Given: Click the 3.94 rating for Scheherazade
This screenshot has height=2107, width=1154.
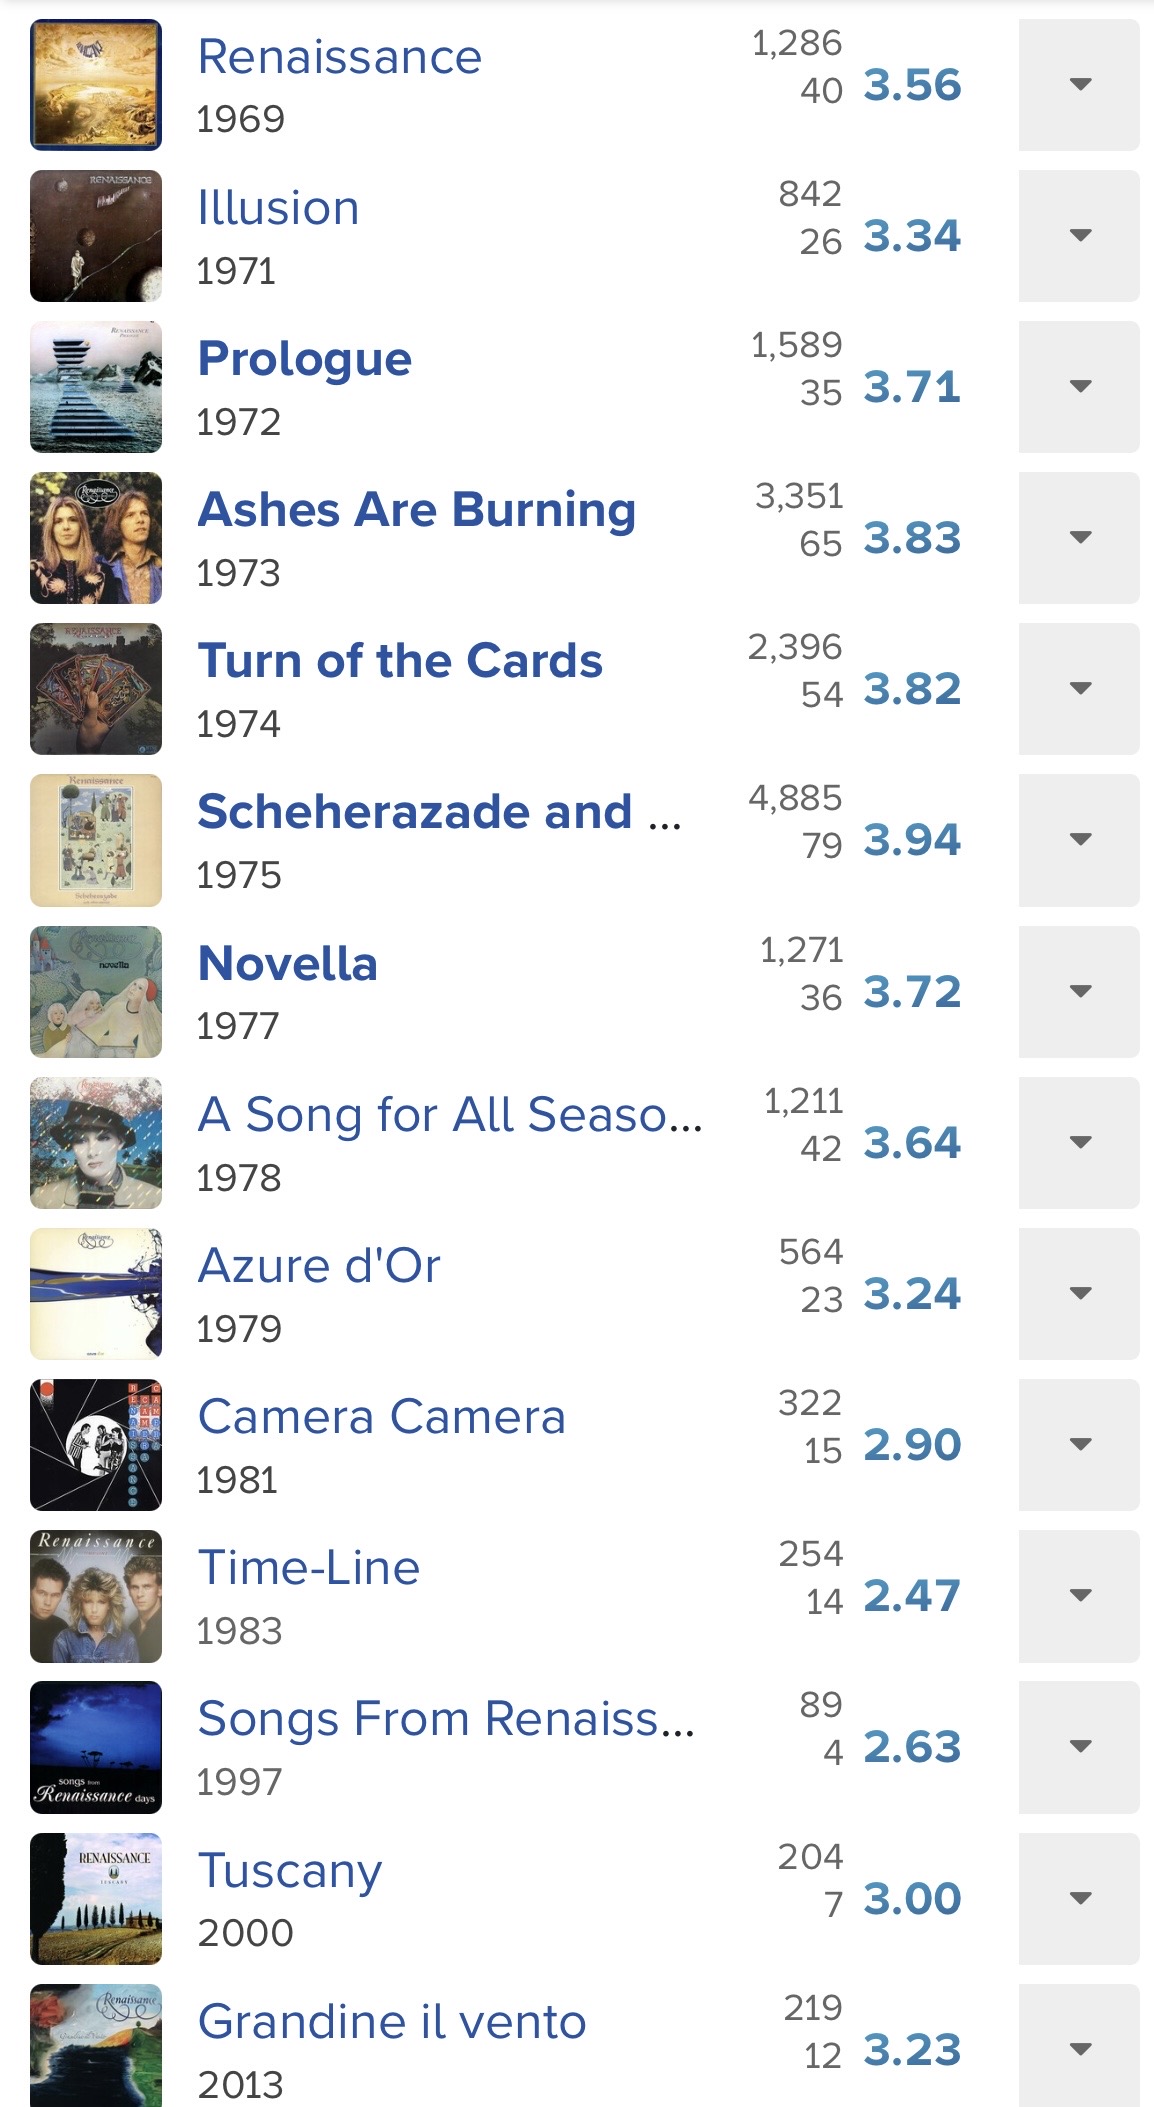Looking at the screenshot, I should [912, 840].
